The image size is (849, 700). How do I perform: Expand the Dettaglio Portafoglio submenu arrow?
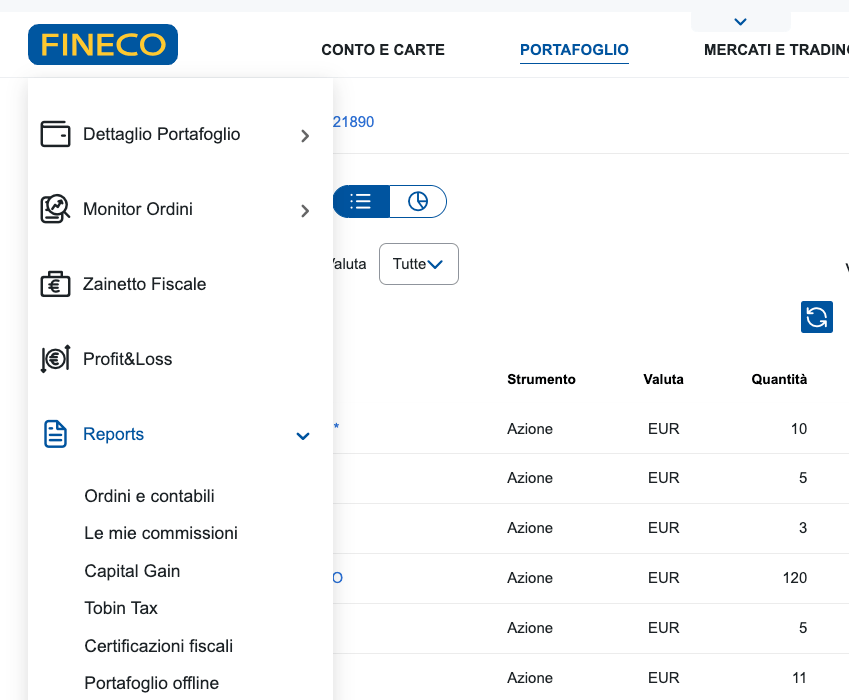[x=305, y=136]
